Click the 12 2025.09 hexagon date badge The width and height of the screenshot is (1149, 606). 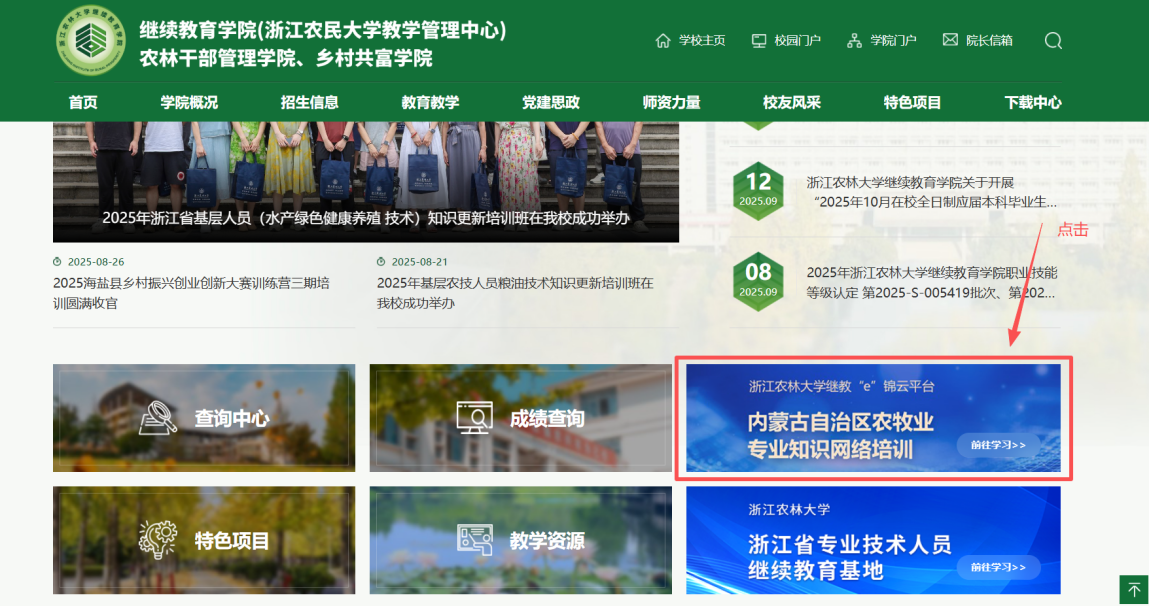click(758, 187)
